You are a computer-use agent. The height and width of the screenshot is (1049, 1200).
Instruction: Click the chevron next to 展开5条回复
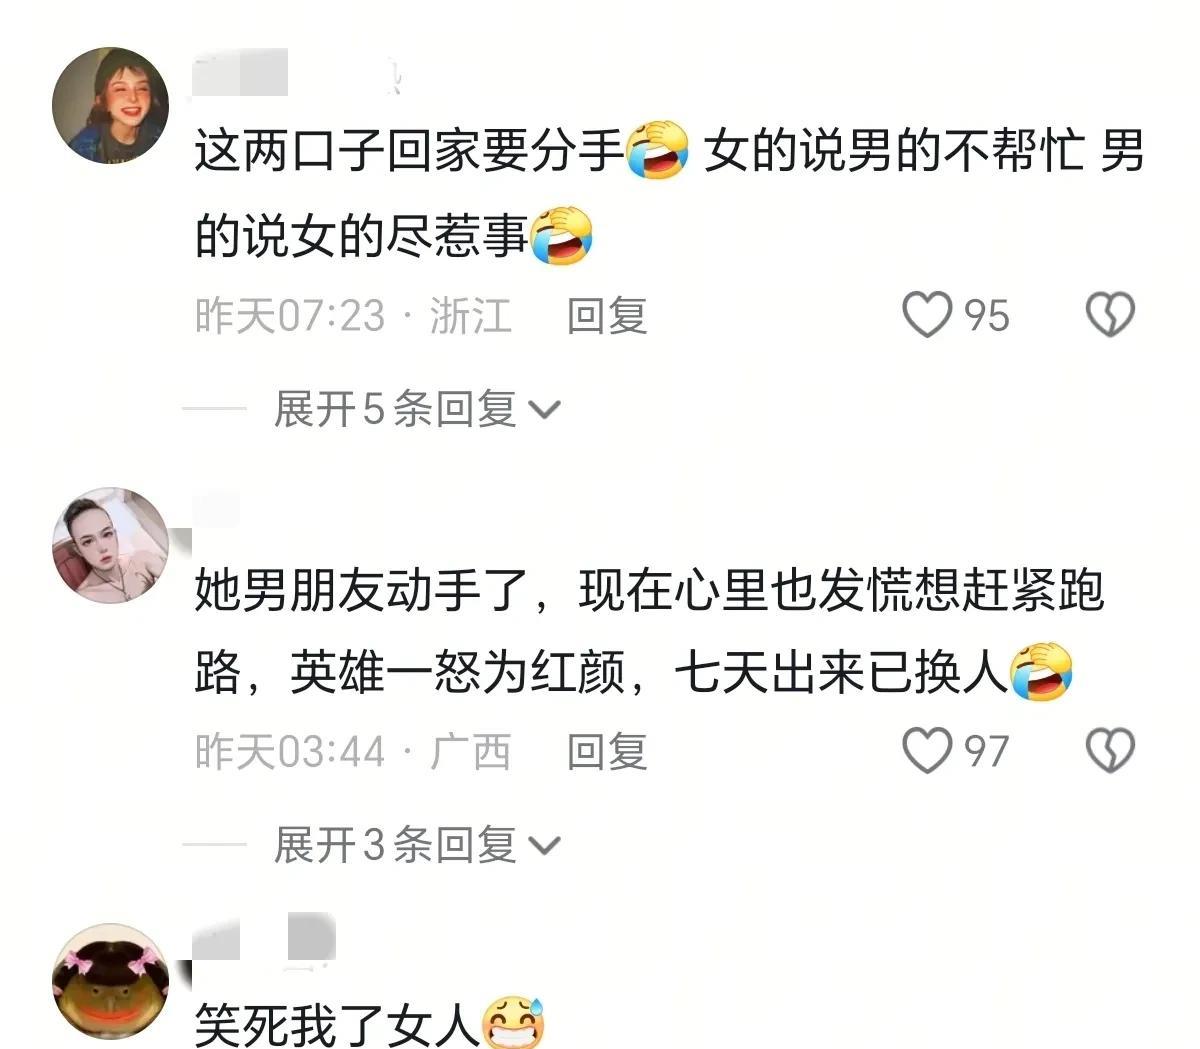(544, 410)
